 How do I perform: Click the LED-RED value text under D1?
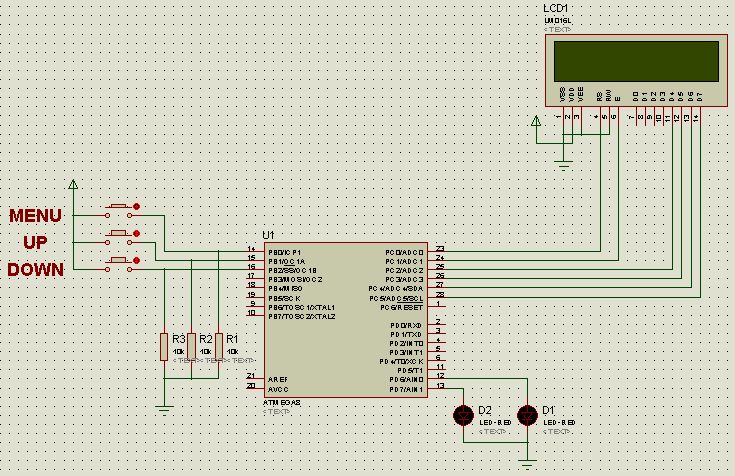tap(559, 423)
